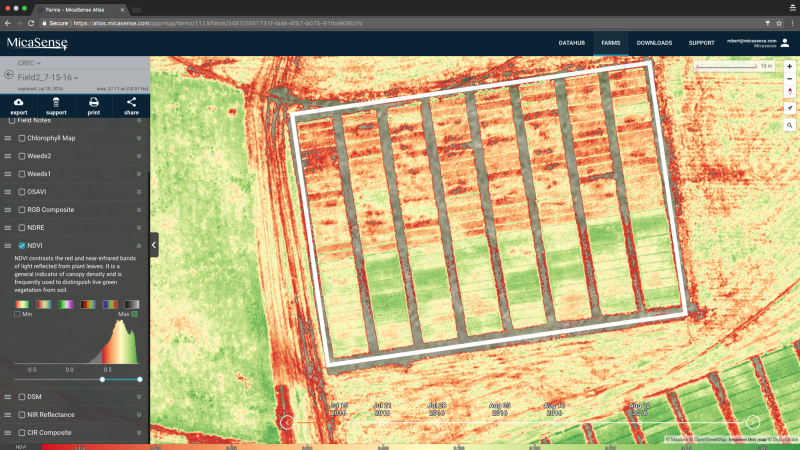Click the SUPPORT link in top navigation
This screenshot has height=450, width=800.
[701, 43]
